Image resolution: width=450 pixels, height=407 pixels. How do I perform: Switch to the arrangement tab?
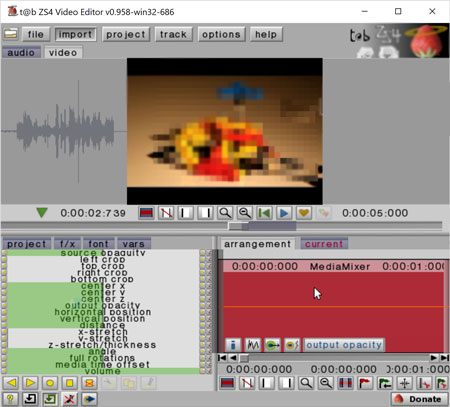click(257, 244)
